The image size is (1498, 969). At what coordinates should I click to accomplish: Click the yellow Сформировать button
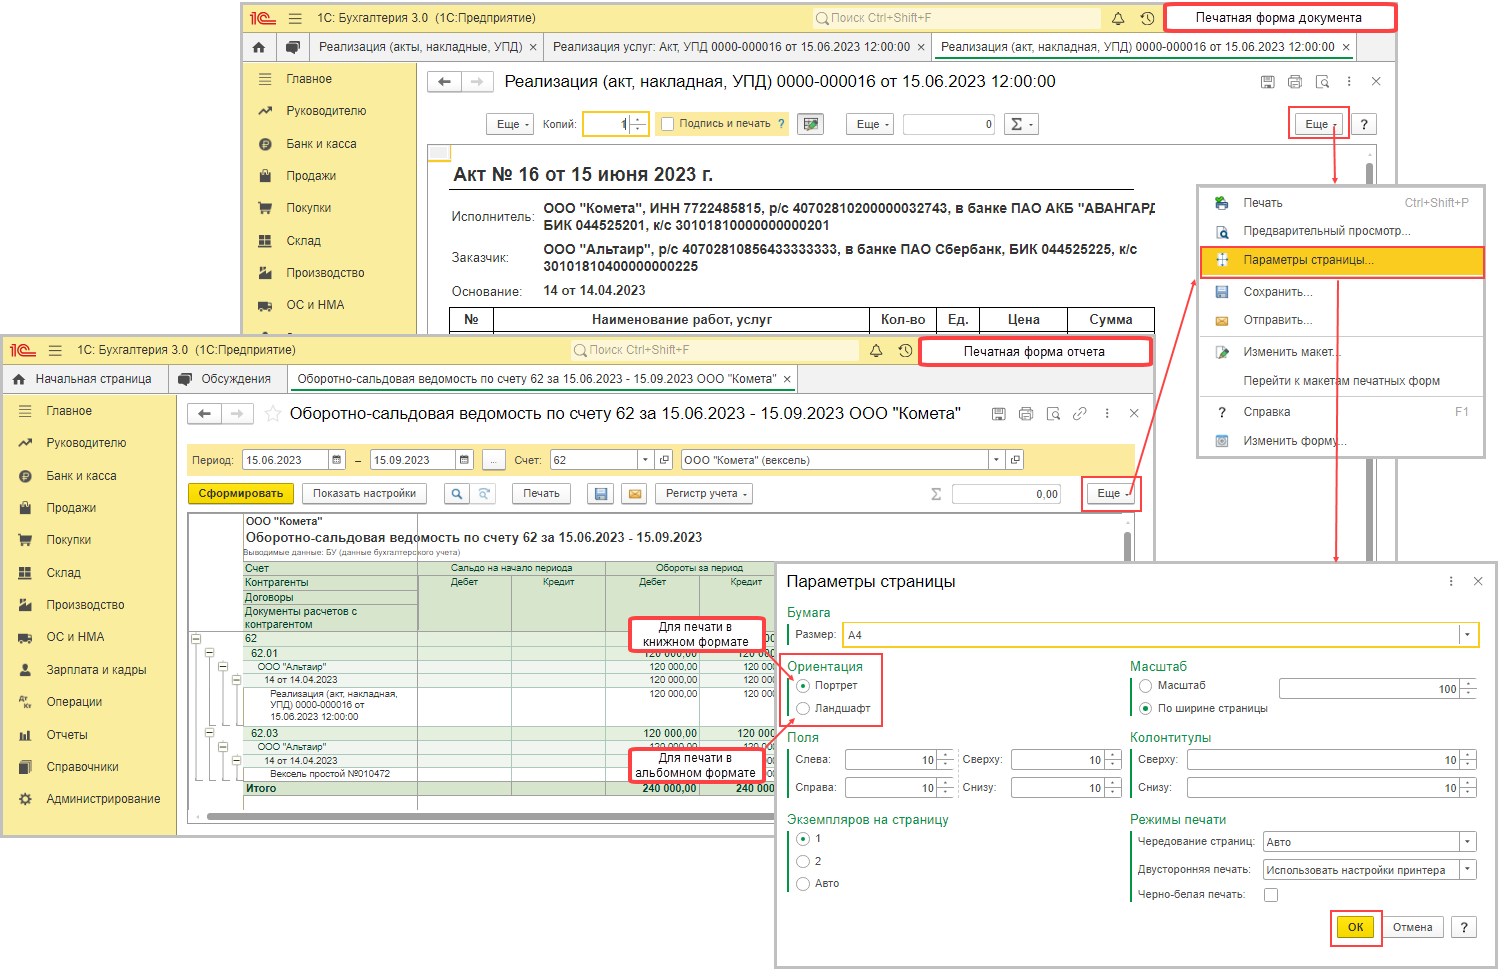point(240,494)
